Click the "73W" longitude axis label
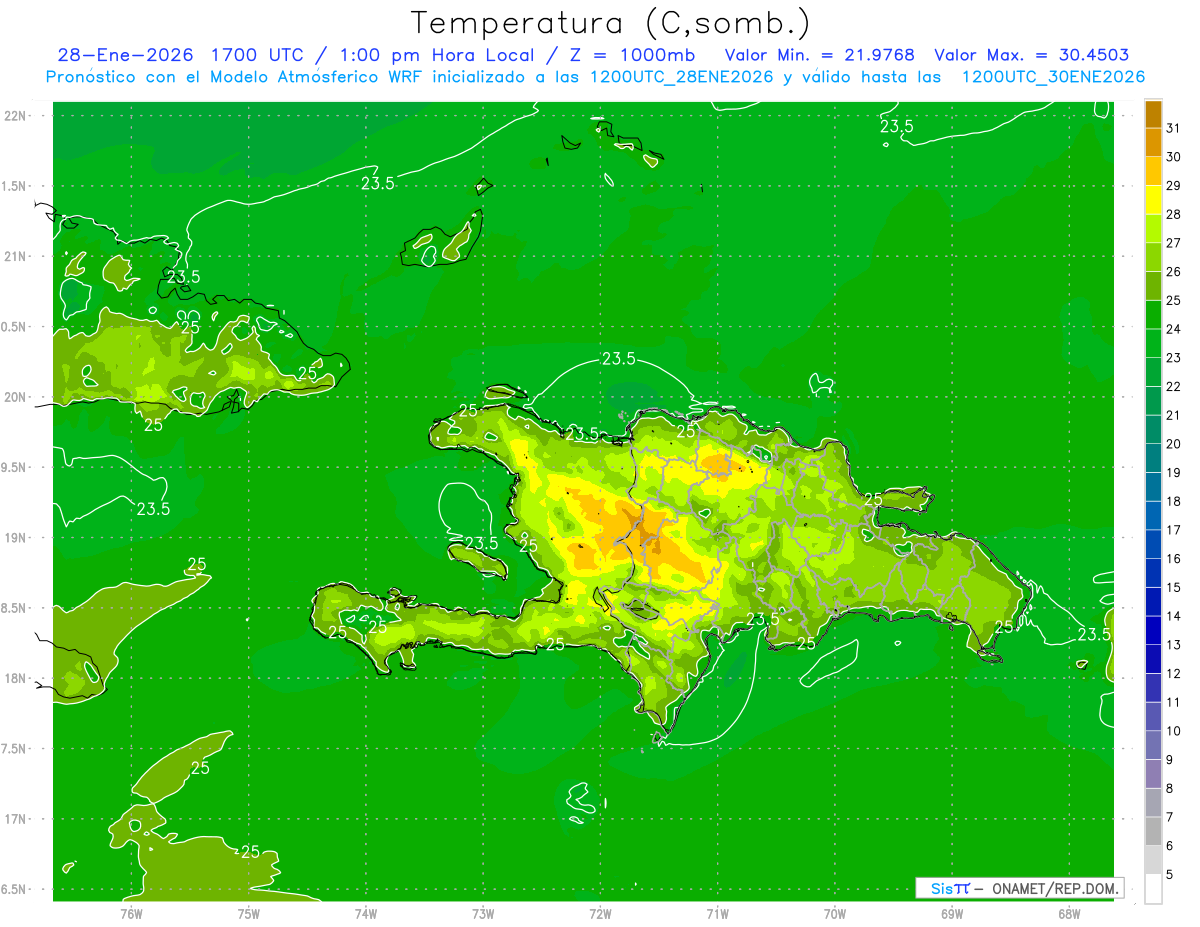This screenshot has height=927, width=1200. click(483, 914)
